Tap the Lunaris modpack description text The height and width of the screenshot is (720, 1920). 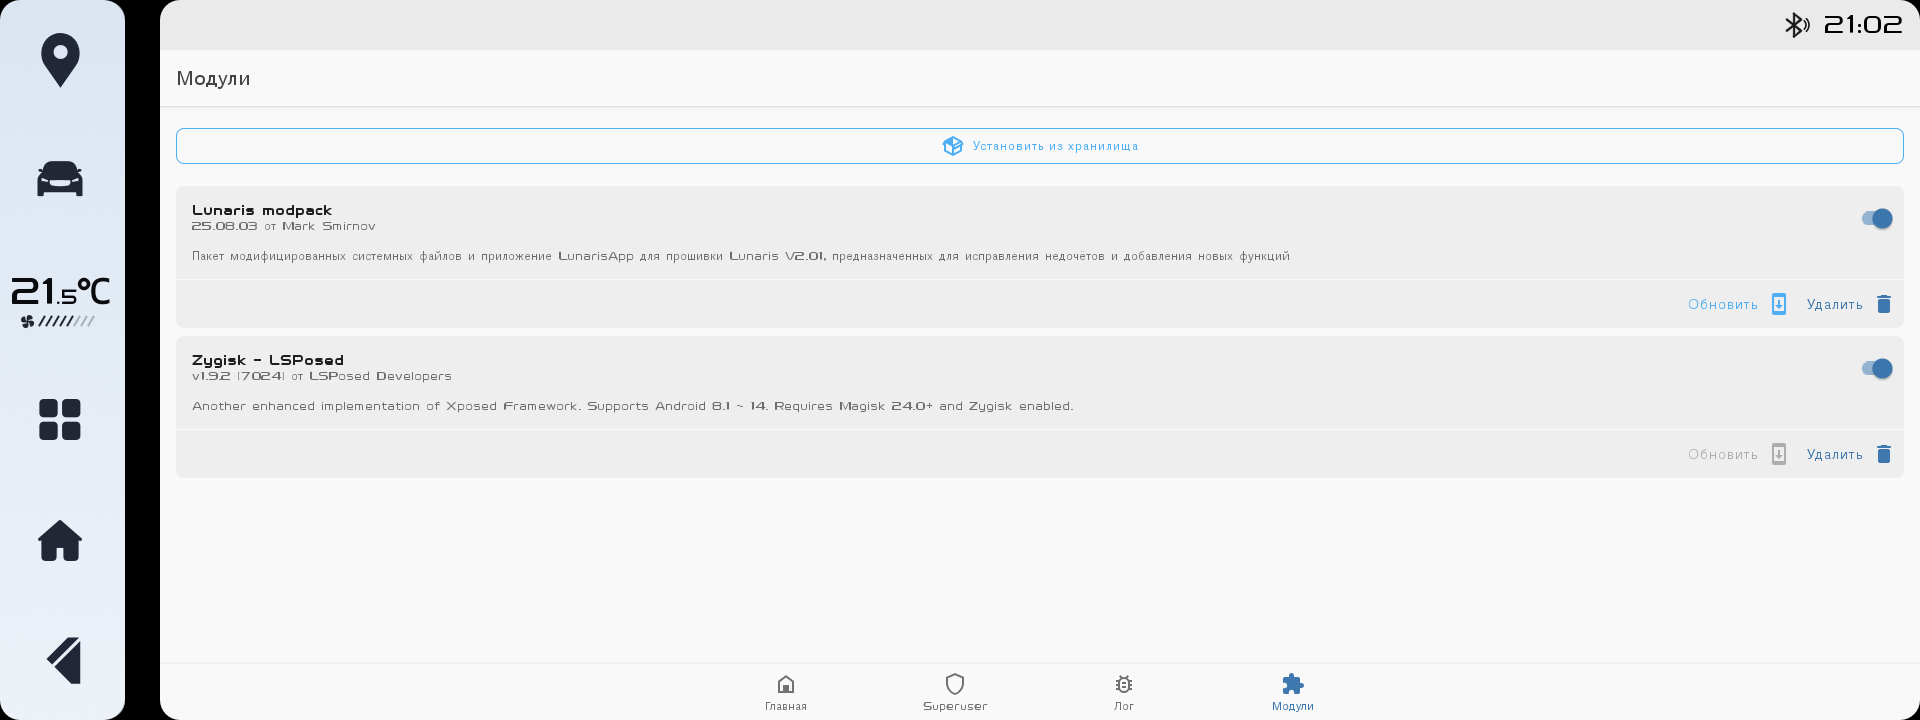point(741,256)
